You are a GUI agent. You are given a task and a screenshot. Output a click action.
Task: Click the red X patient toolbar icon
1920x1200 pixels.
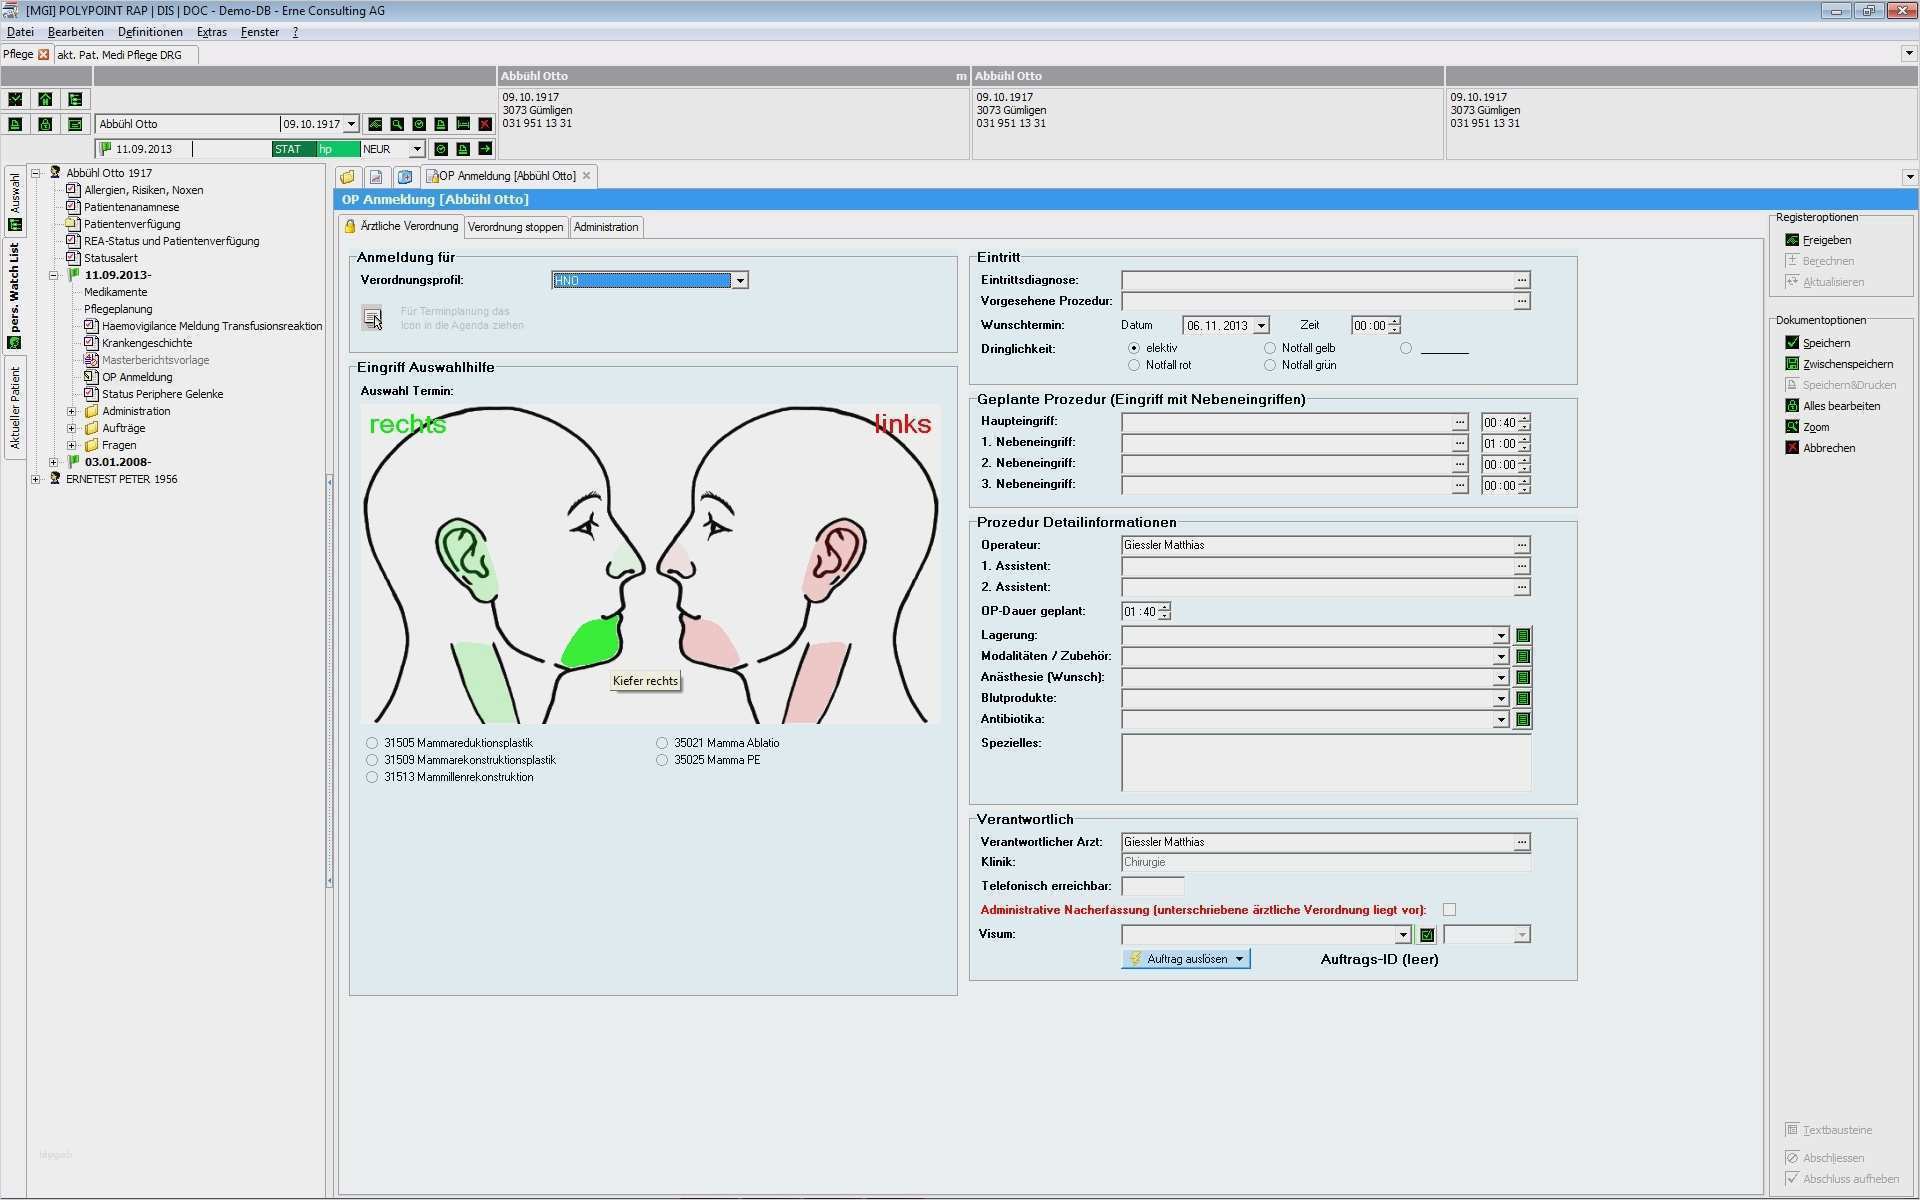(485, 124)
